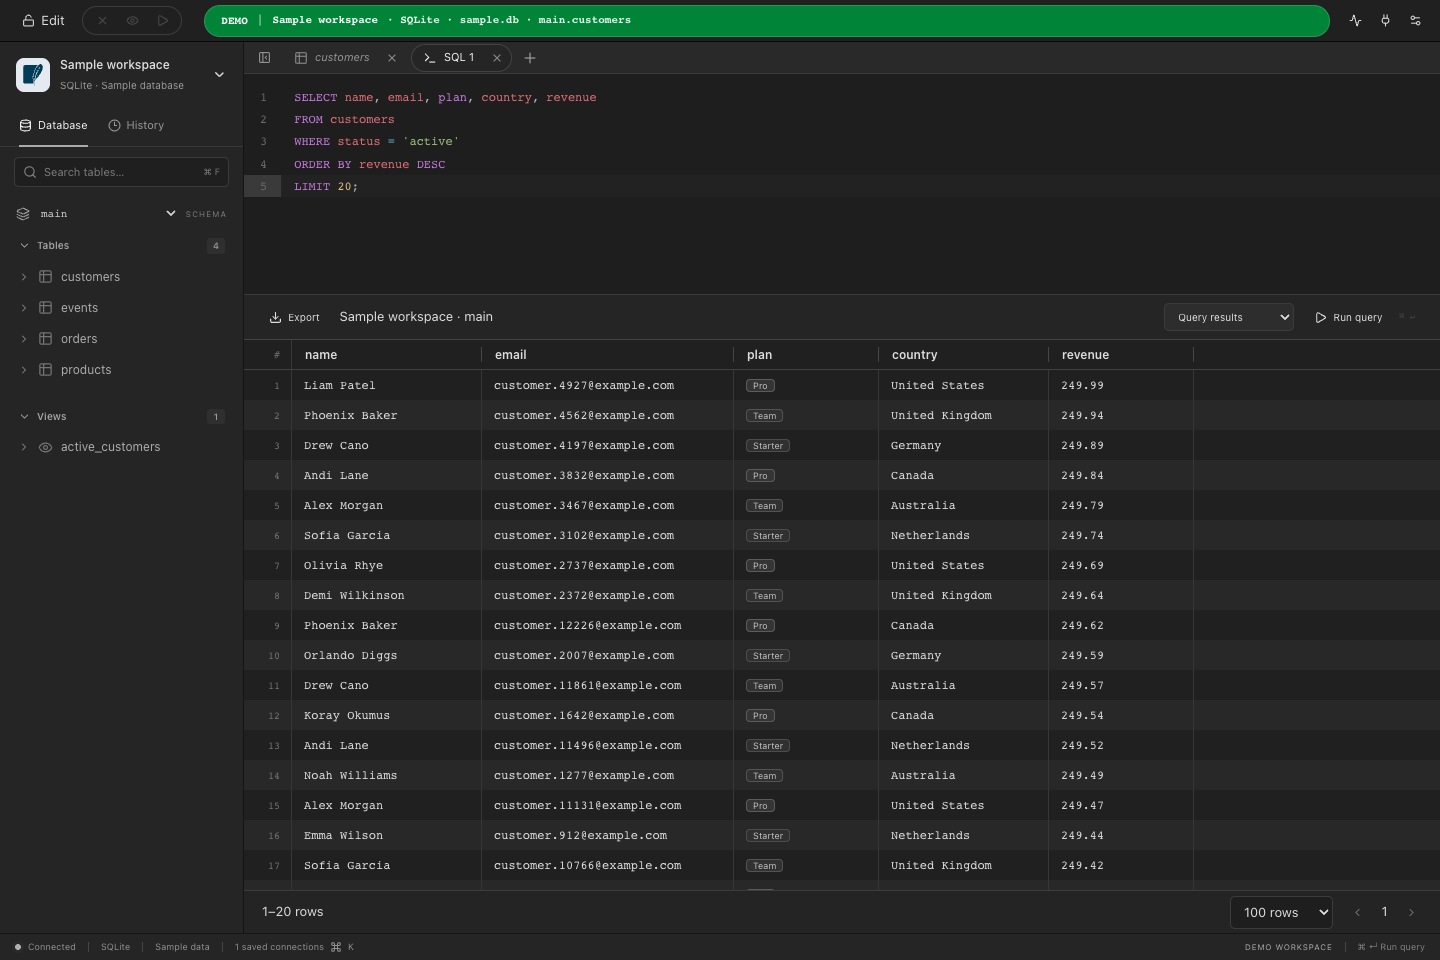Go to next results page arrow
This screenshot has width=1440, height=960.
pyautogui.click(x=1411, y=912)
